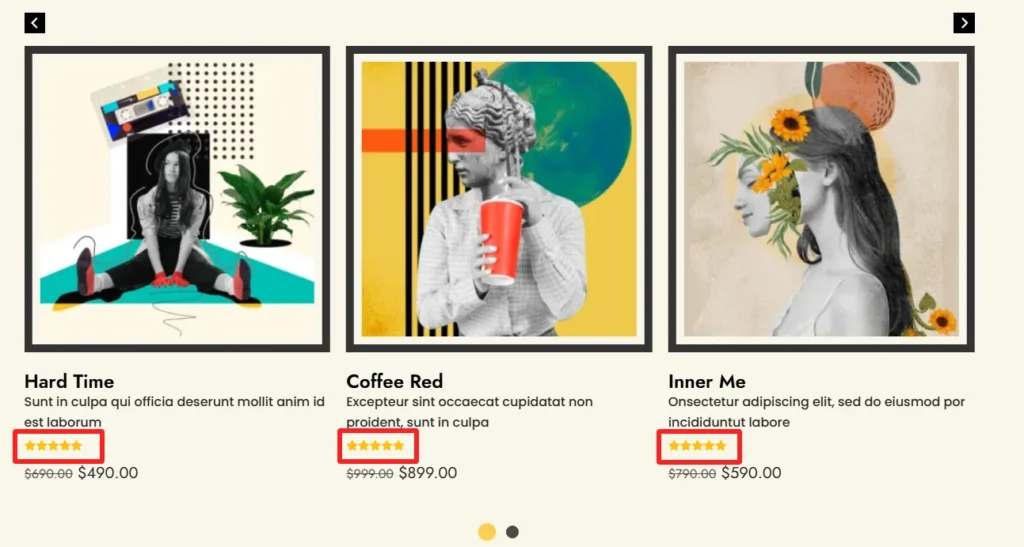Select the second carousel pagination dot
Viewport: 1024px width, 547px height.
tap(513, 532)
